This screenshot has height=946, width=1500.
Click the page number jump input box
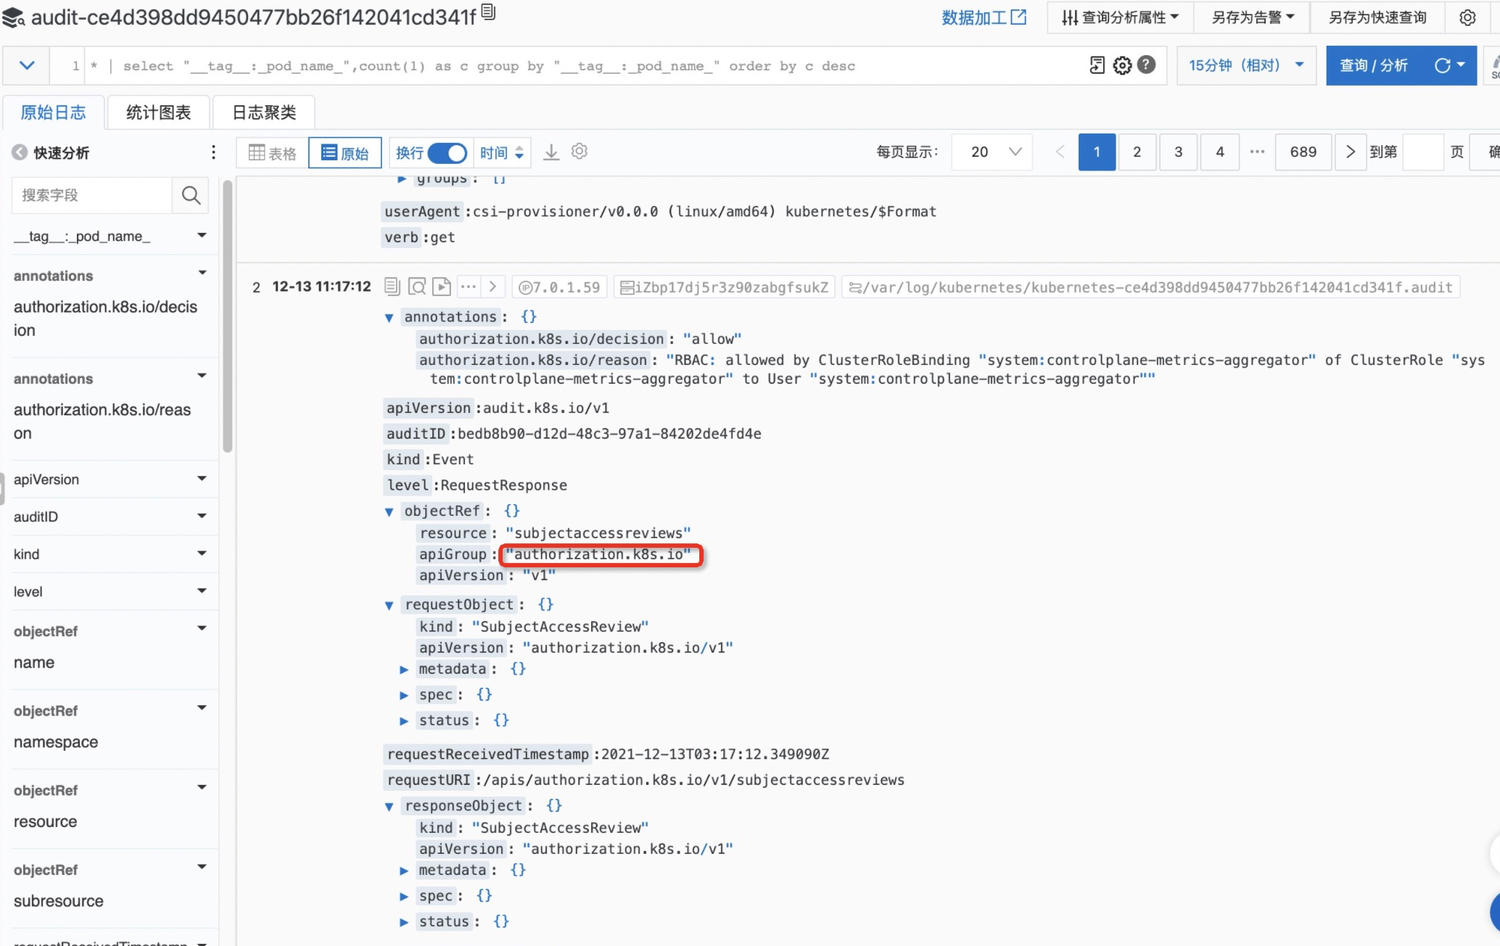[1423, 152]
